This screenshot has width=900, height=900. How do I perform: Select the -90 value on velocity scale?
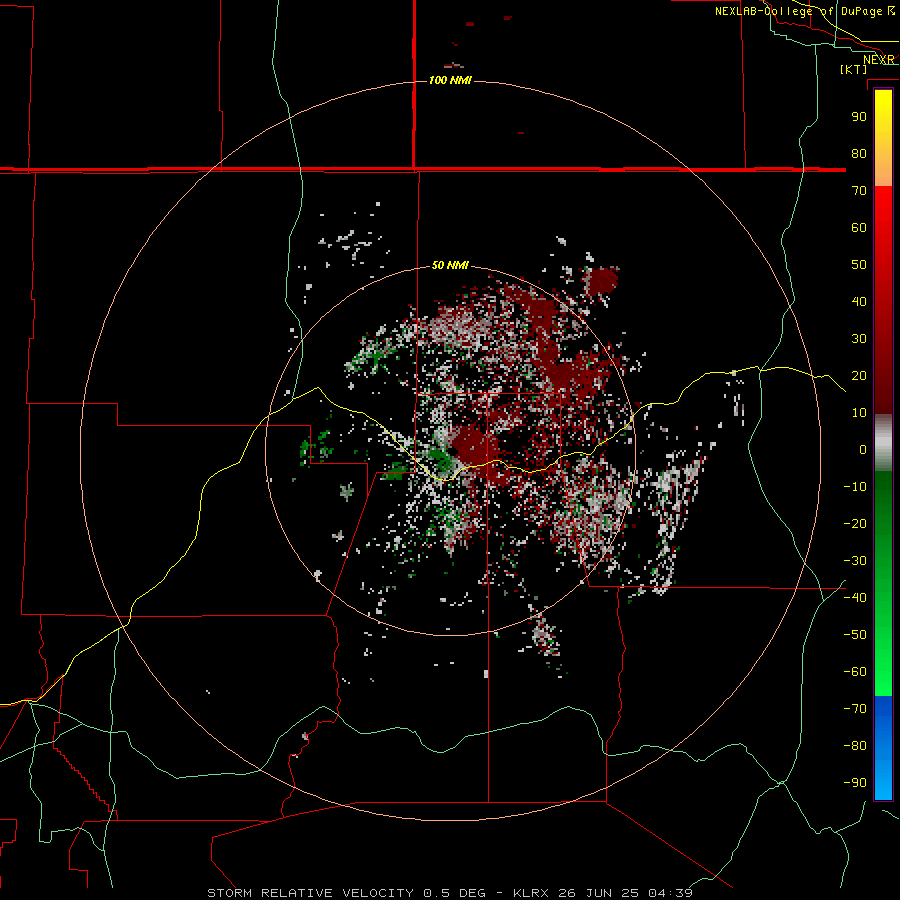pyautogui.click(x=855, y=783)
